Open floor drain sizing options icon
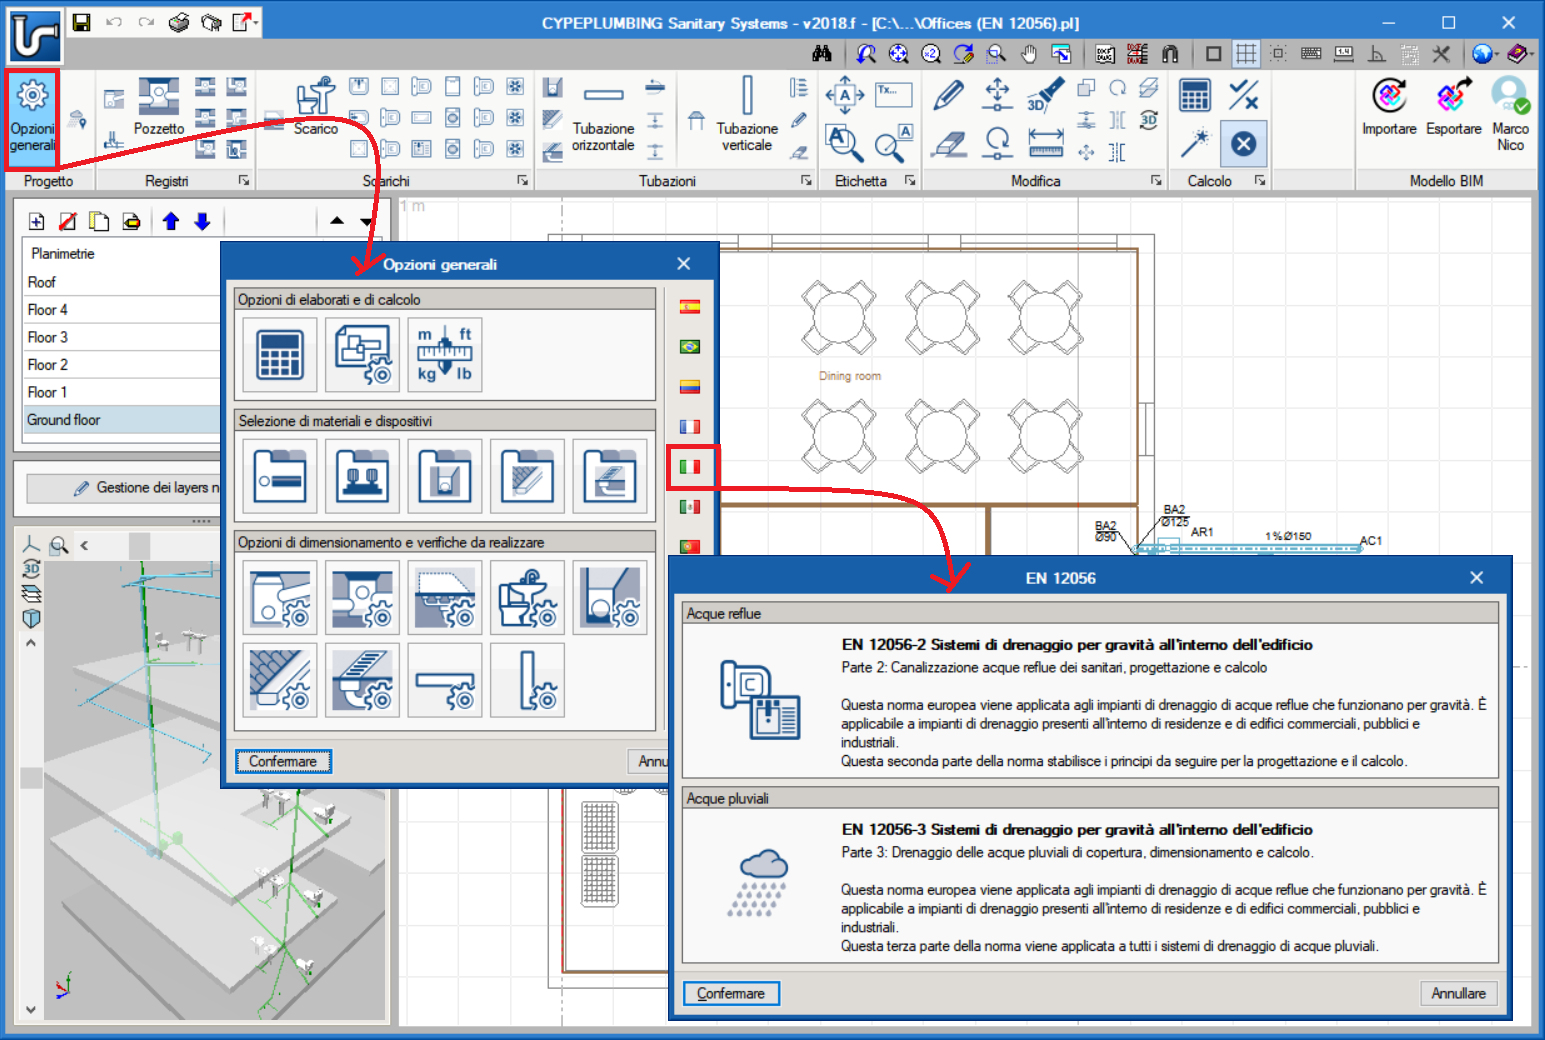The width and height of the screenshot is (1545, 1040). click(362, 680)
